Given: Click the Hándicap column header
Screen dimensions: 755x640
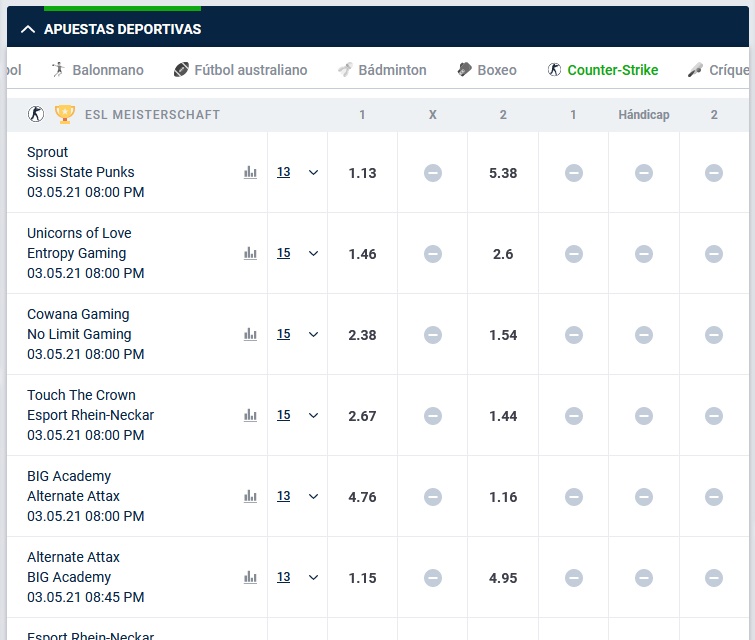Looking at the screenshot, I should point(644,115).
